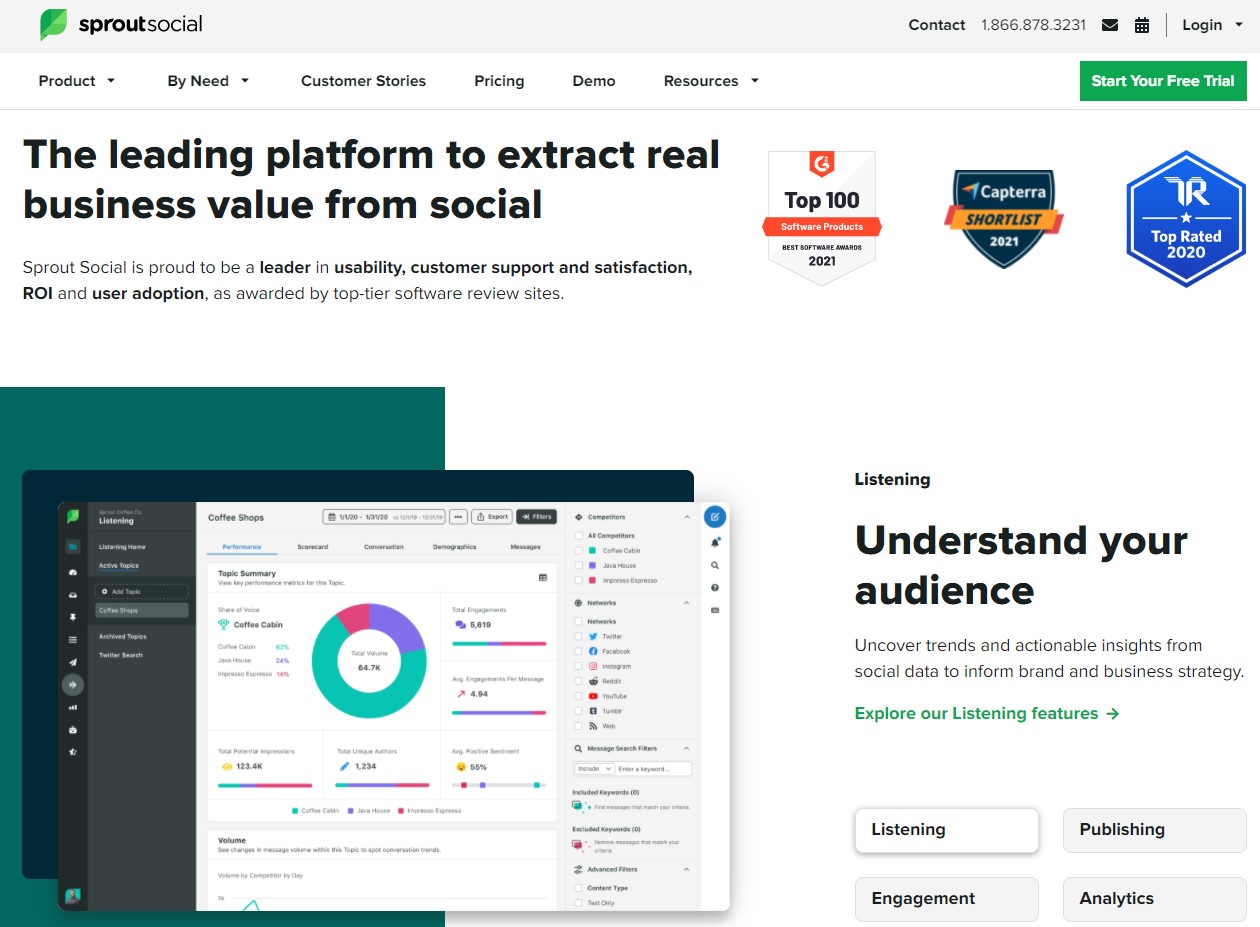The image size is (1260, 927).
Task: Check the Impresso Espresso checkbox
Action: coord(579,580)
